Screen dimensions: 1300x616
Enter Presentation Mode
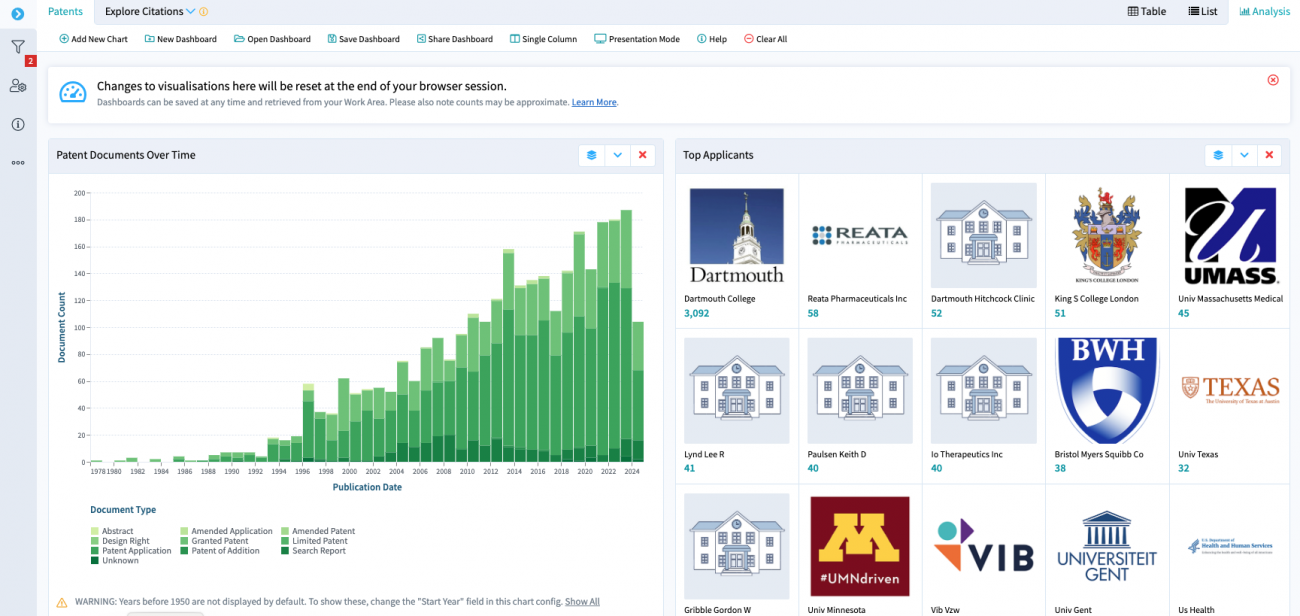[636, 39]
